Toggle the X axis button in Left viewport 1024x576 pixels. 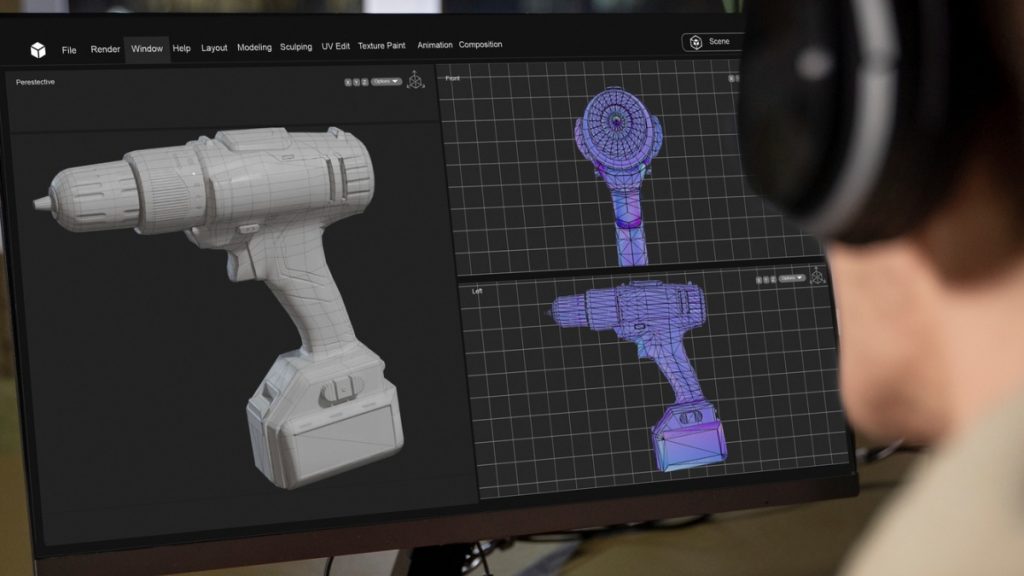click(760, 278)
